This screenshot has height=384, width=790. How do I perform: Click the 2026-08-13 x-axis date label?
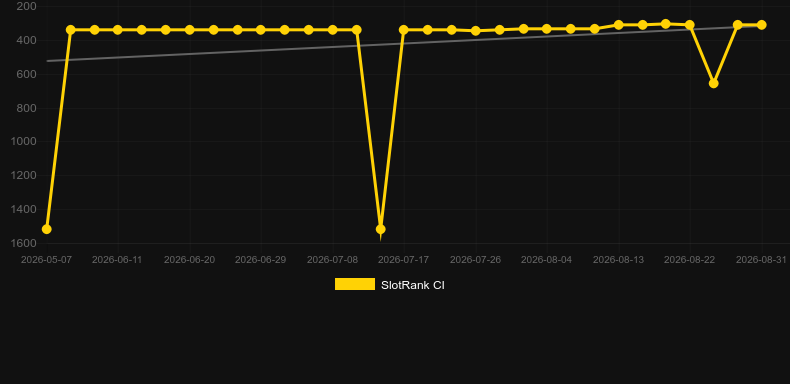tap(618, 260)
